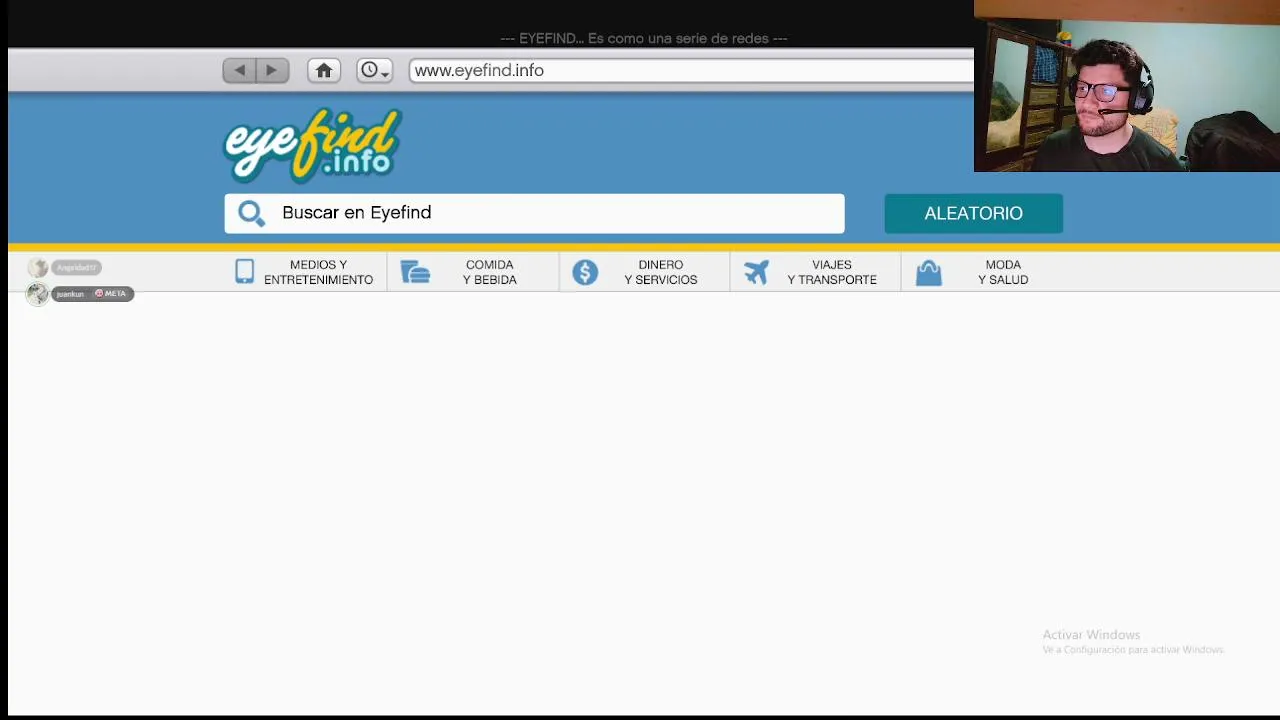Select the juankun META player tag
Viewport: 1280px width, 720px height.
[92, 294]
